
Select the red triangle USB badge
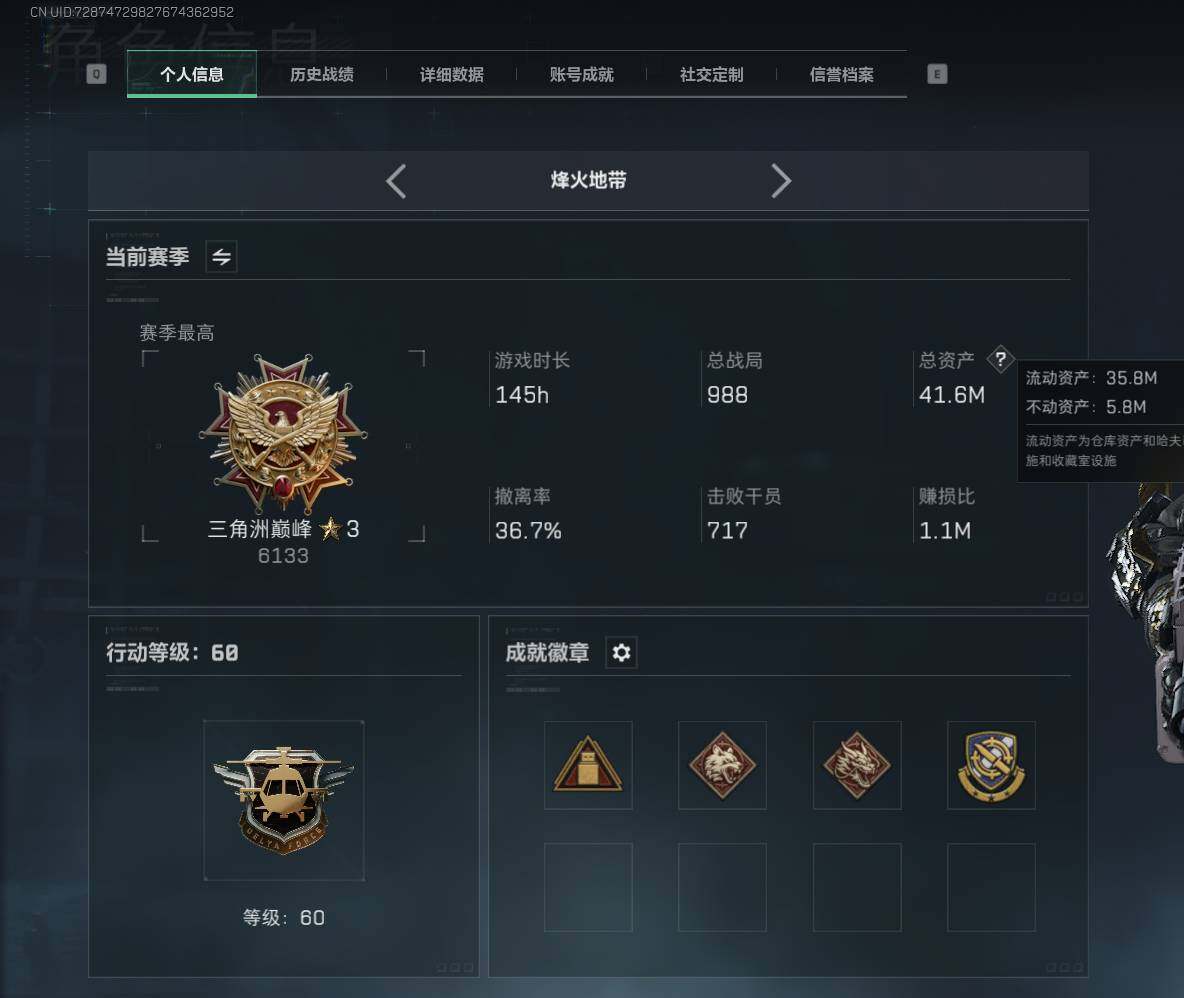[x=588, y=765]
